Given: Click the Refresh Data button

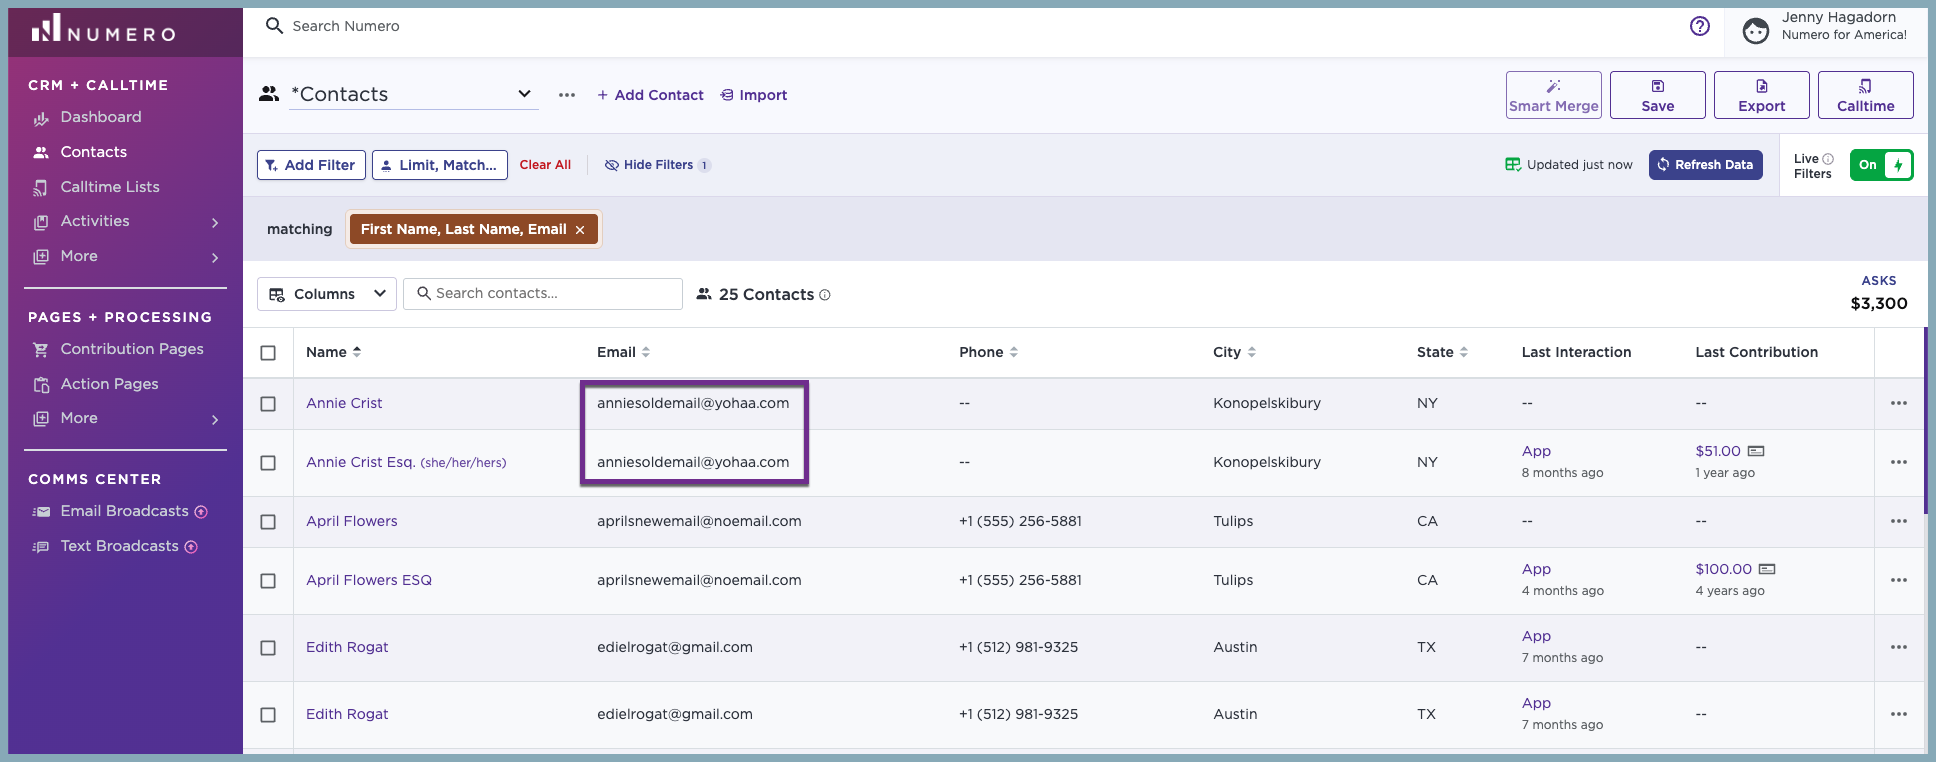Looking at the screenshot, I should [x=1706, y=165].
